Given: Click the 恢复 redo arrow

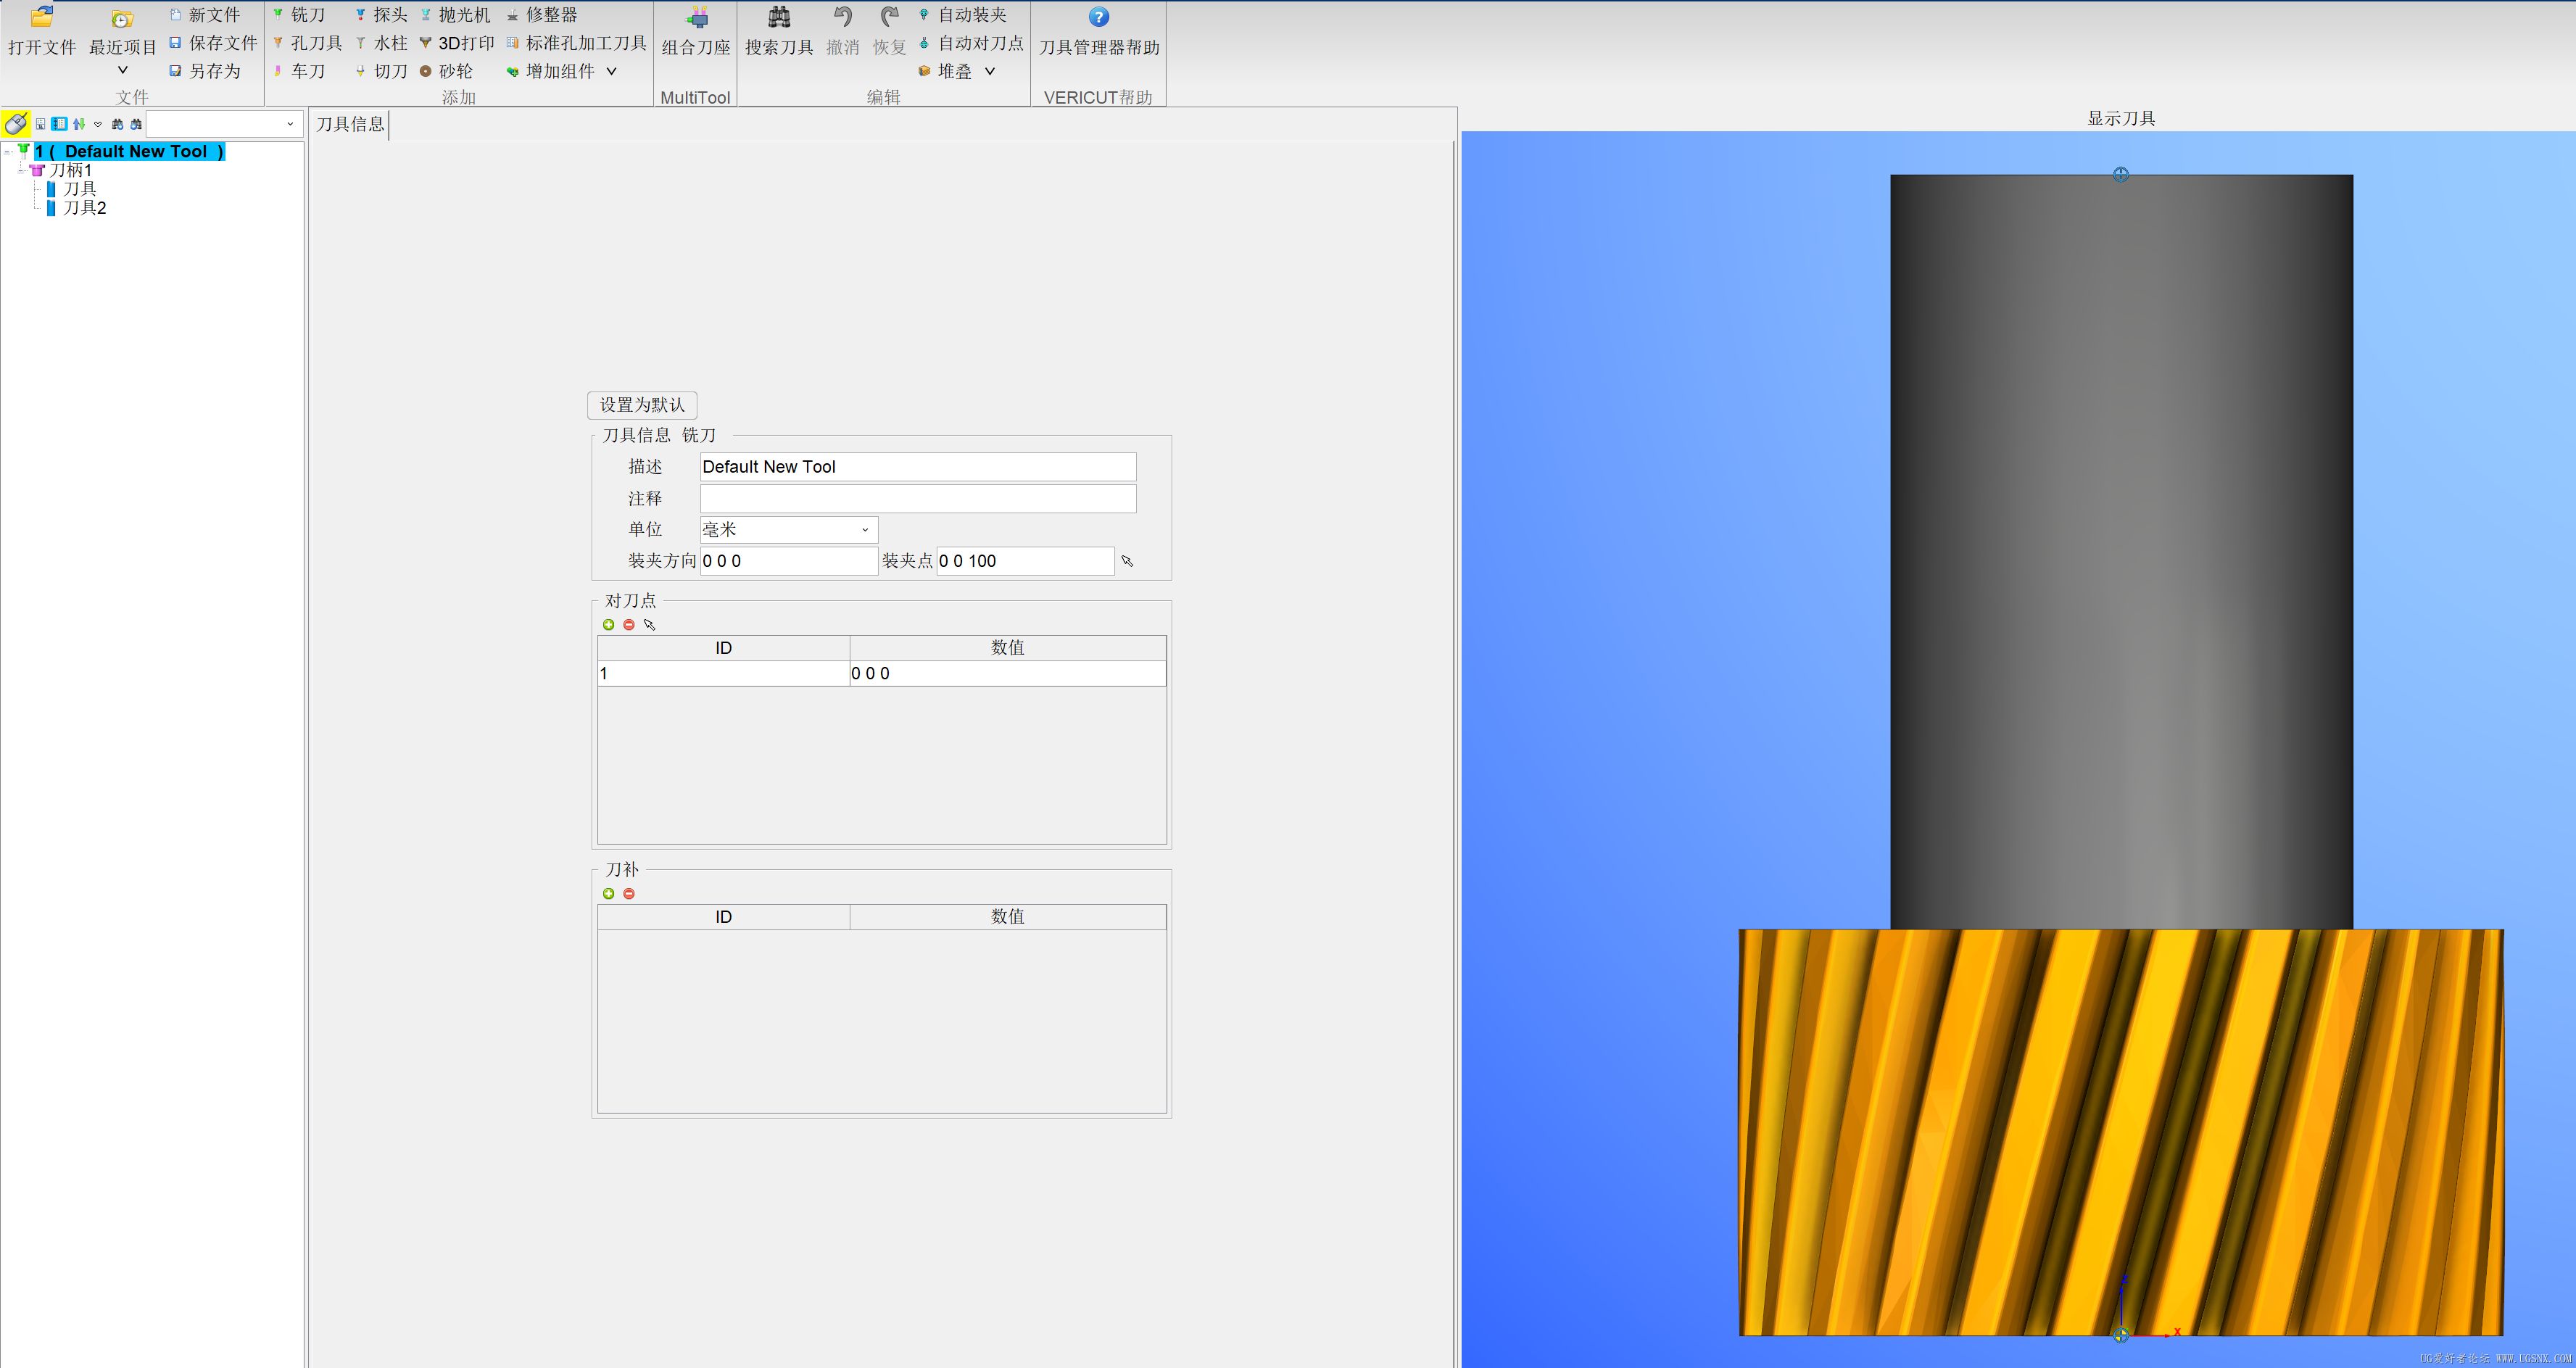Looking at the screenshot, I should click(889, 17).
